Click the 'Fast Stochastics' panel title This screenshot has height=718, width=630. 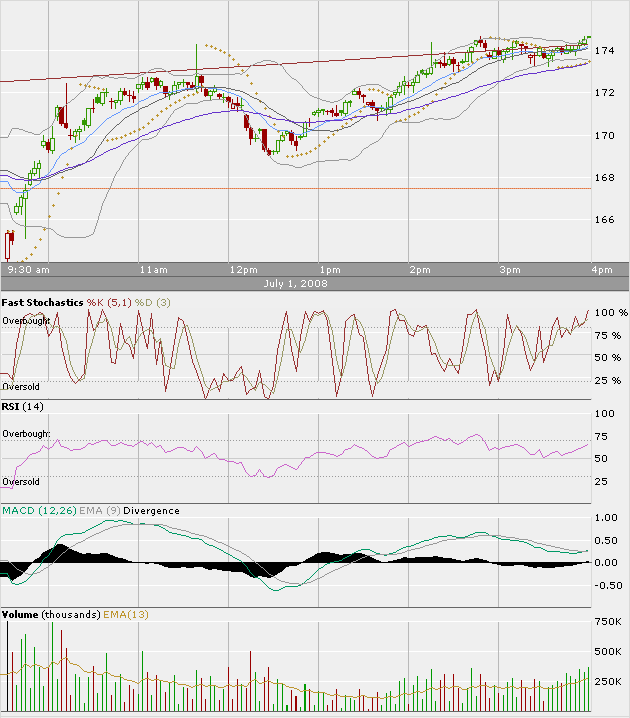(43, 303)
